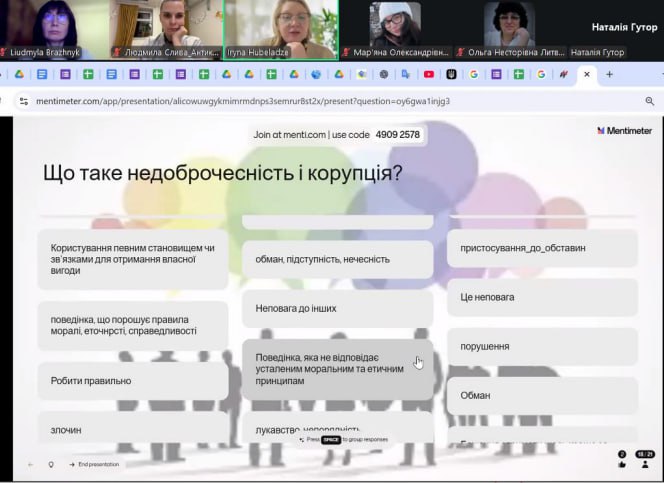Select the 'Робити правильно' response card

(x=133, y=381)
